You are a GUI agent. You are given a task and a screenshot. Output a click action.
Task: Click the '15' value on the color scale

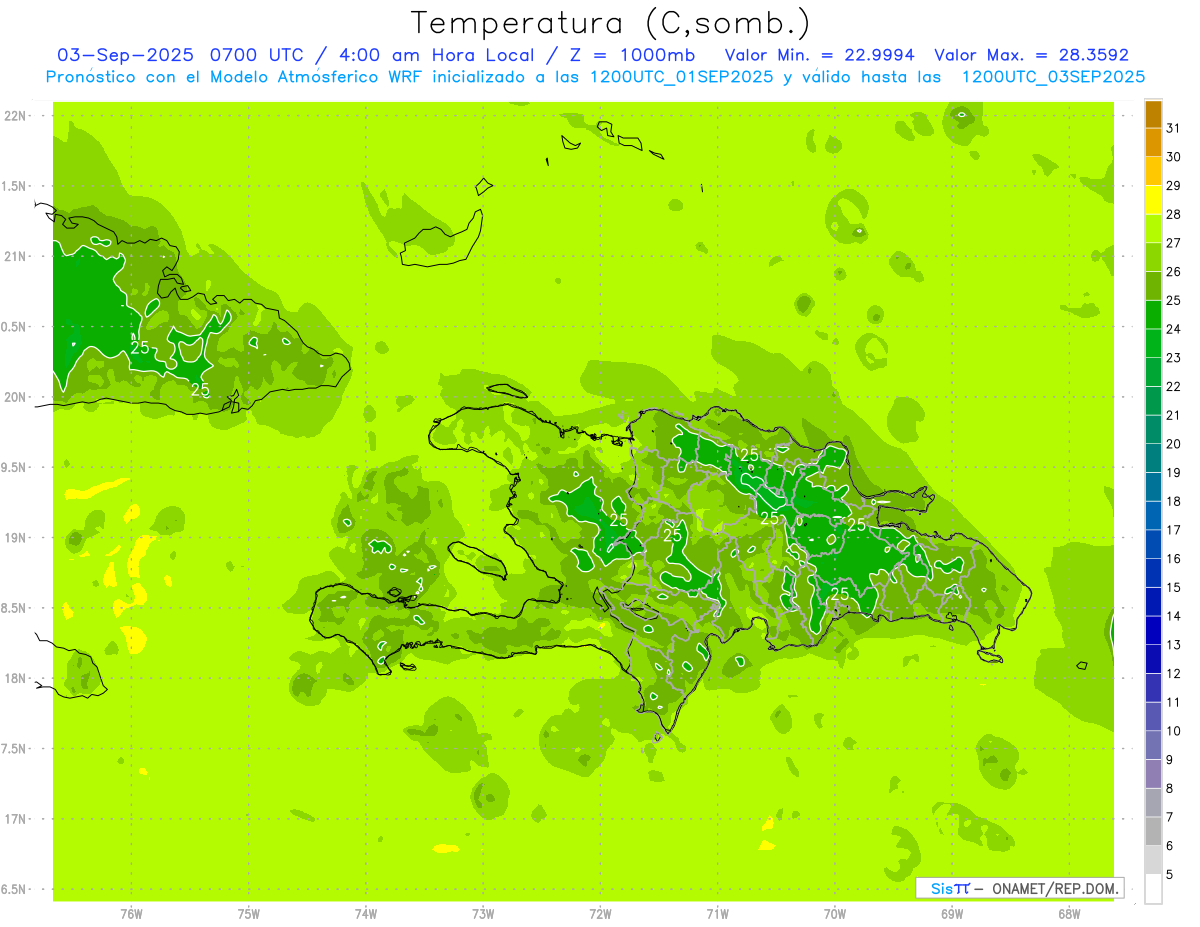pyautogui.click(x=1174, y=588)
